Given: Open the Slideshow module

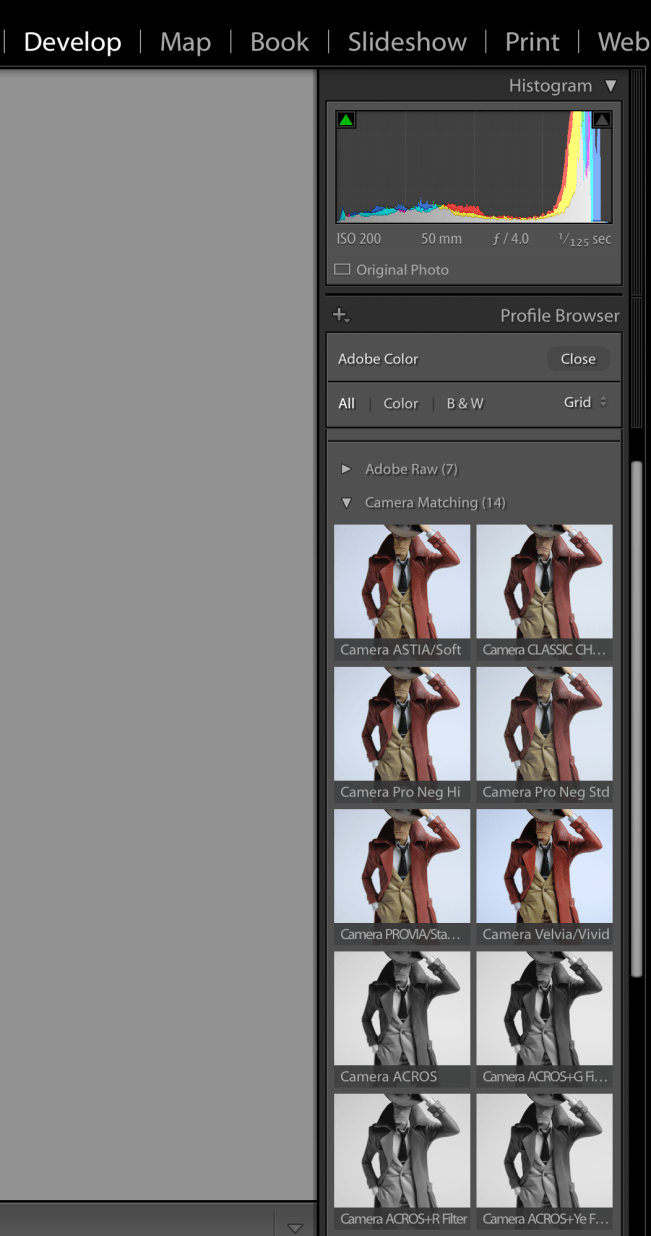Looking at the screenshot, I should [x=407, y=42].
